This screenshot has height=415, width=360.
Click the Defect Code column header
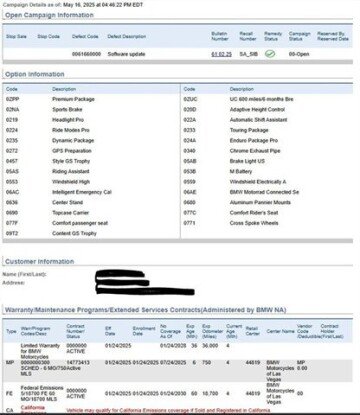coord(85,36)
